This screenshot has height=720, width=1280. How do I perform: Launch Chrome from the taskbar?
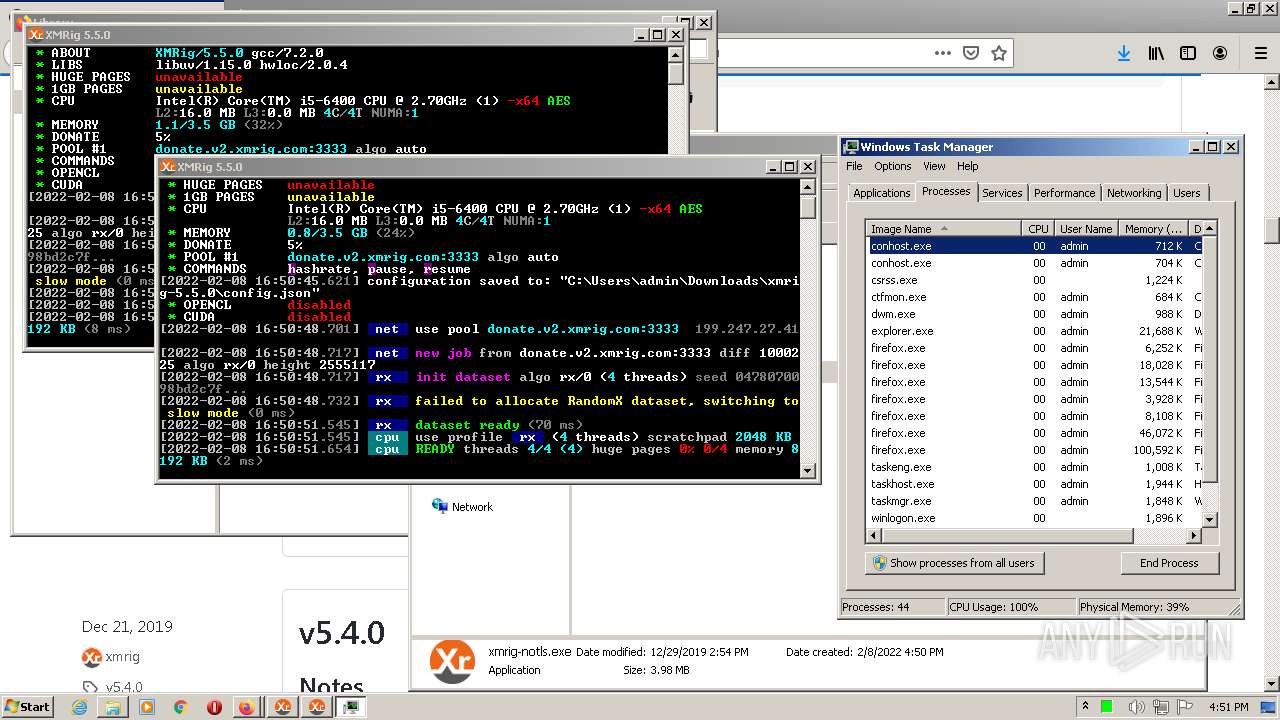180,707
